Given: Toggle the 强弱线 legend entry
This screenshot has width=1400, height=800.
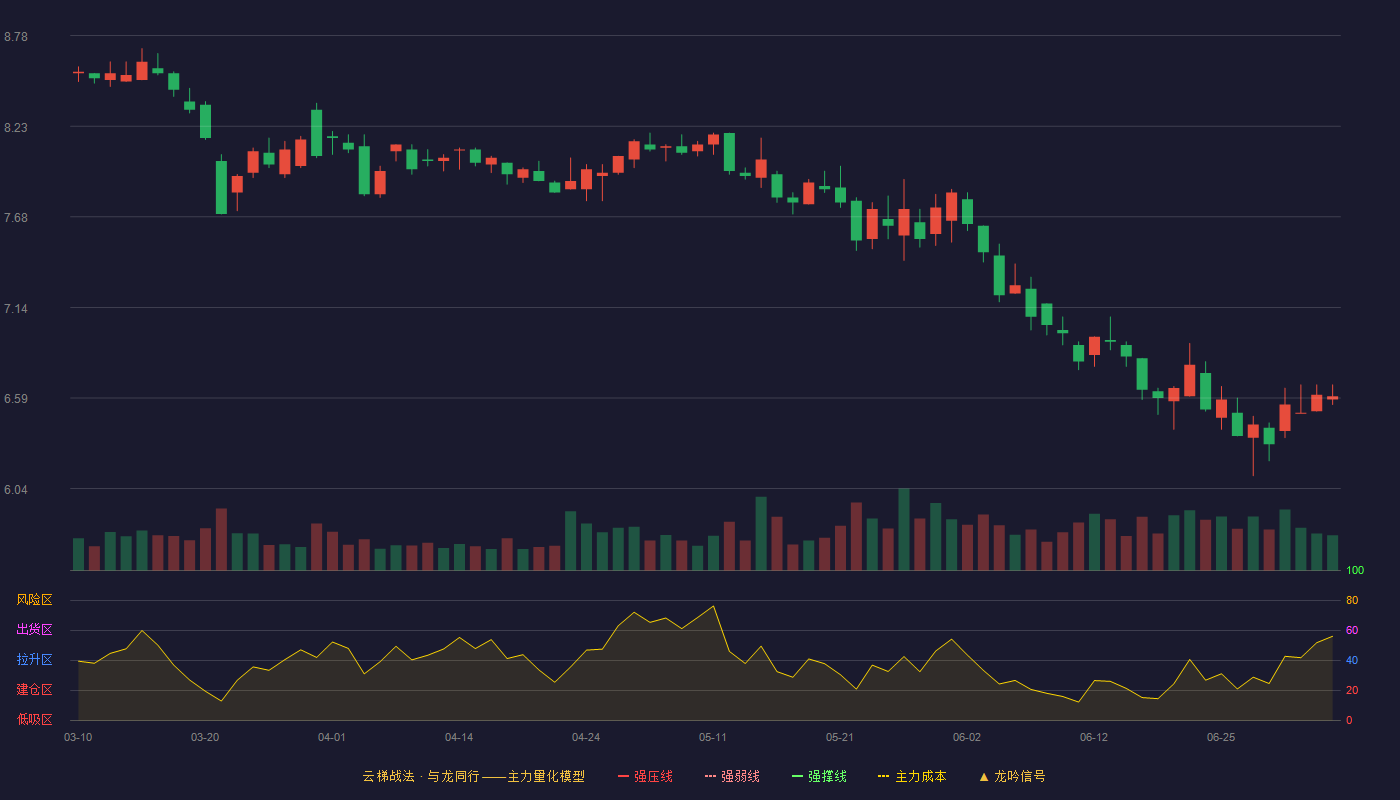Looking at the screenshot, I should (732, 776).
